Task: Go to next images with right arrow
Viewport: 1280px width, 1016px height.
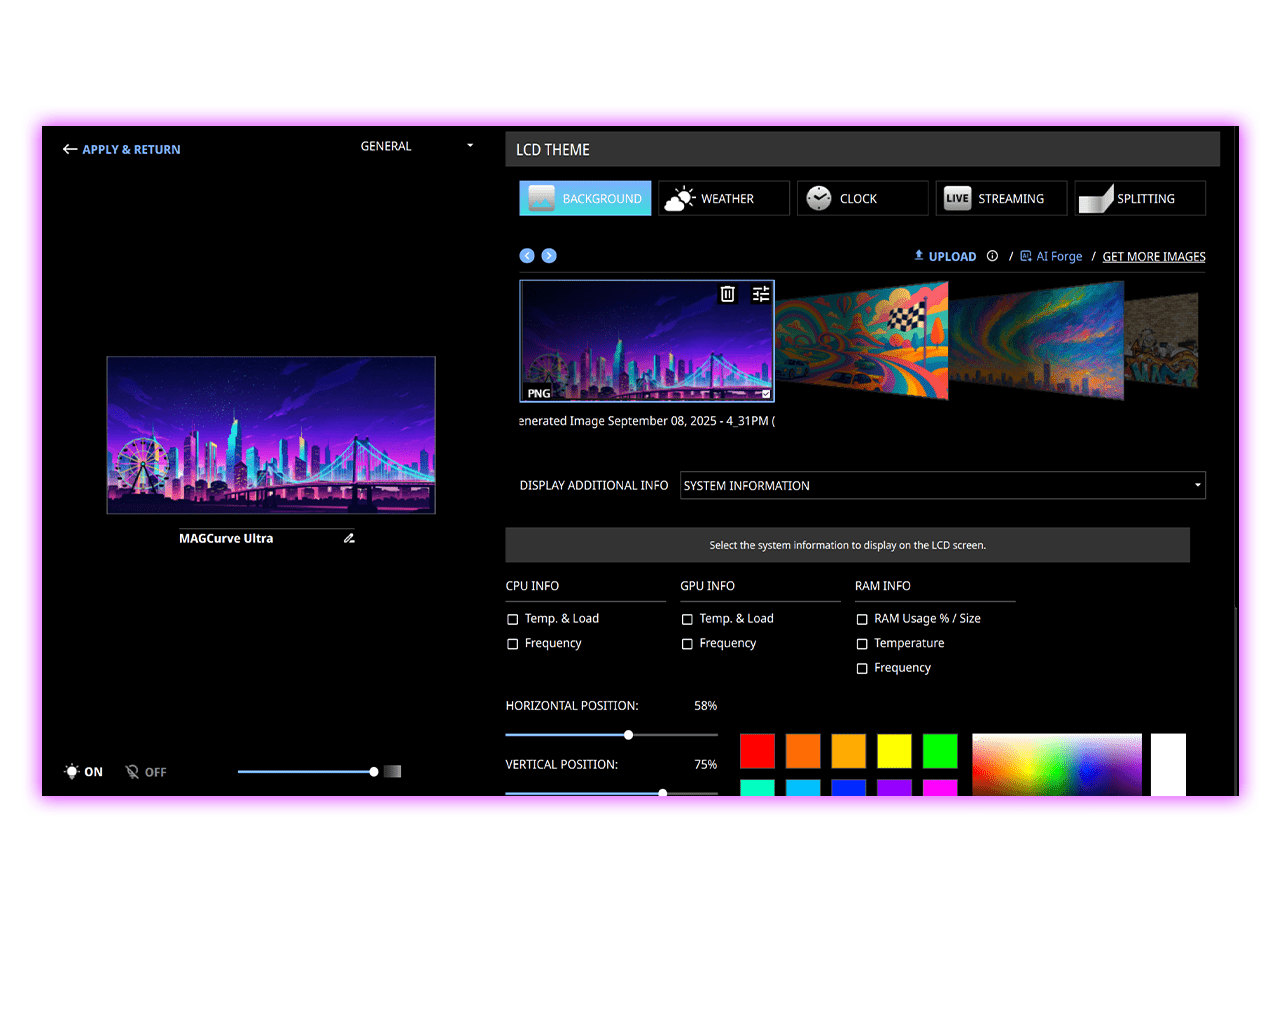Action: pyautogui.click(x=549, y=256)
